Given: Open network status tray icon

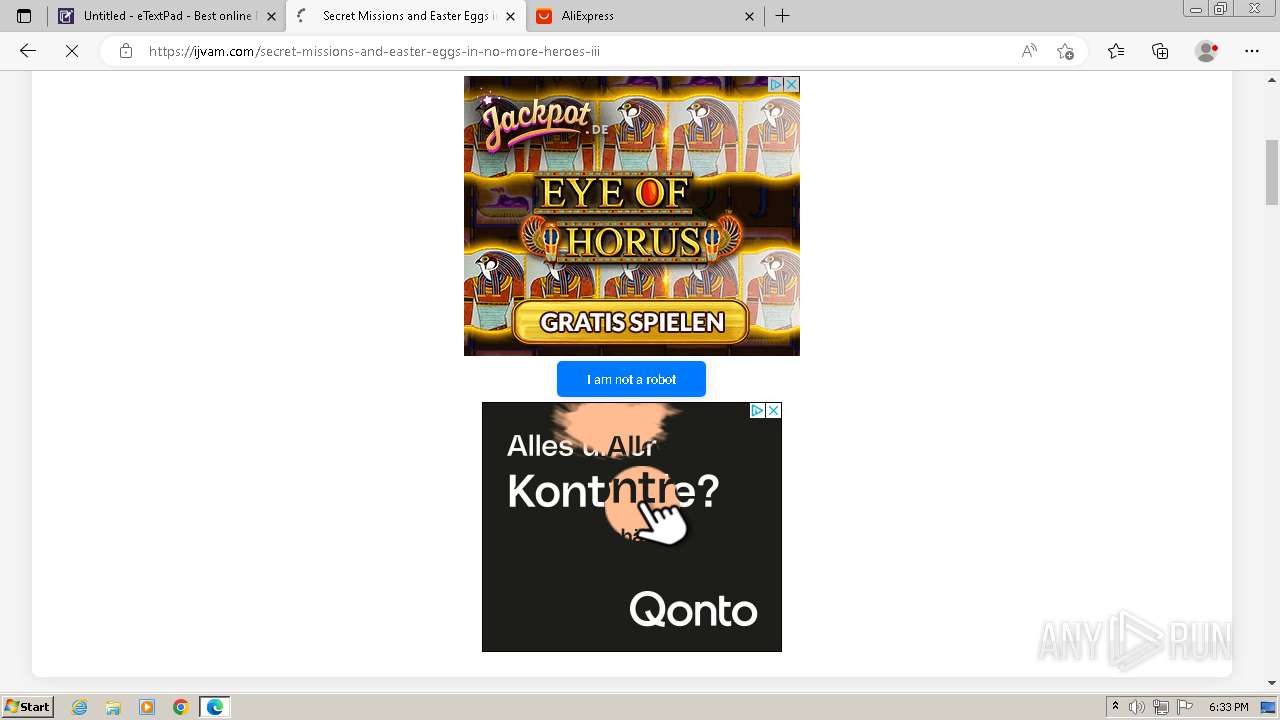Looking at the screenshot, I should pyautogui.click(x=1161, y=707).
